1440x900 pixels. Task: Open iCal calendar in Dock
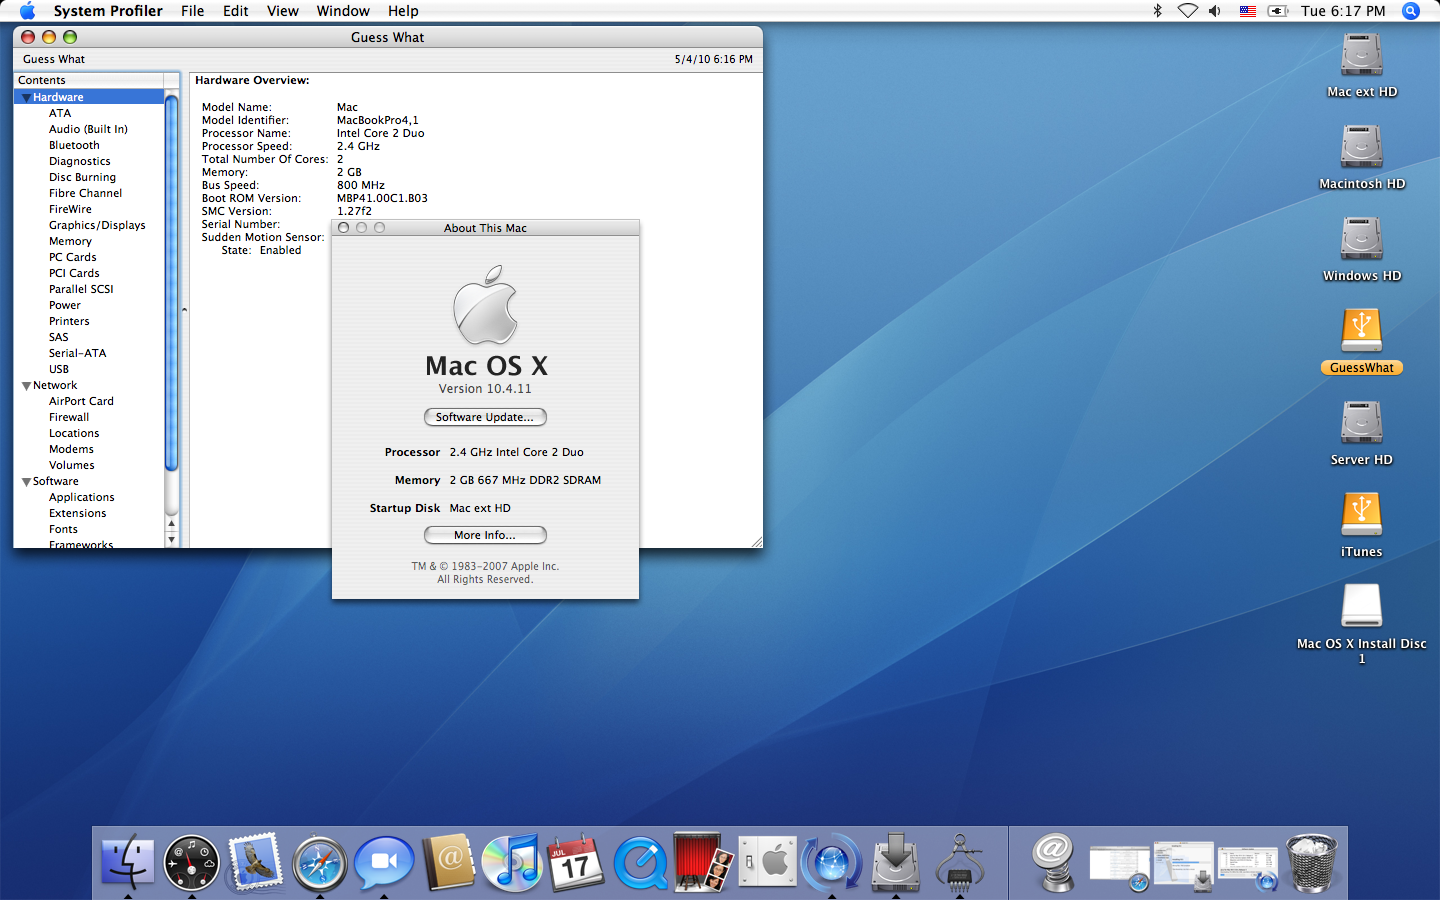tap(576, 862)
